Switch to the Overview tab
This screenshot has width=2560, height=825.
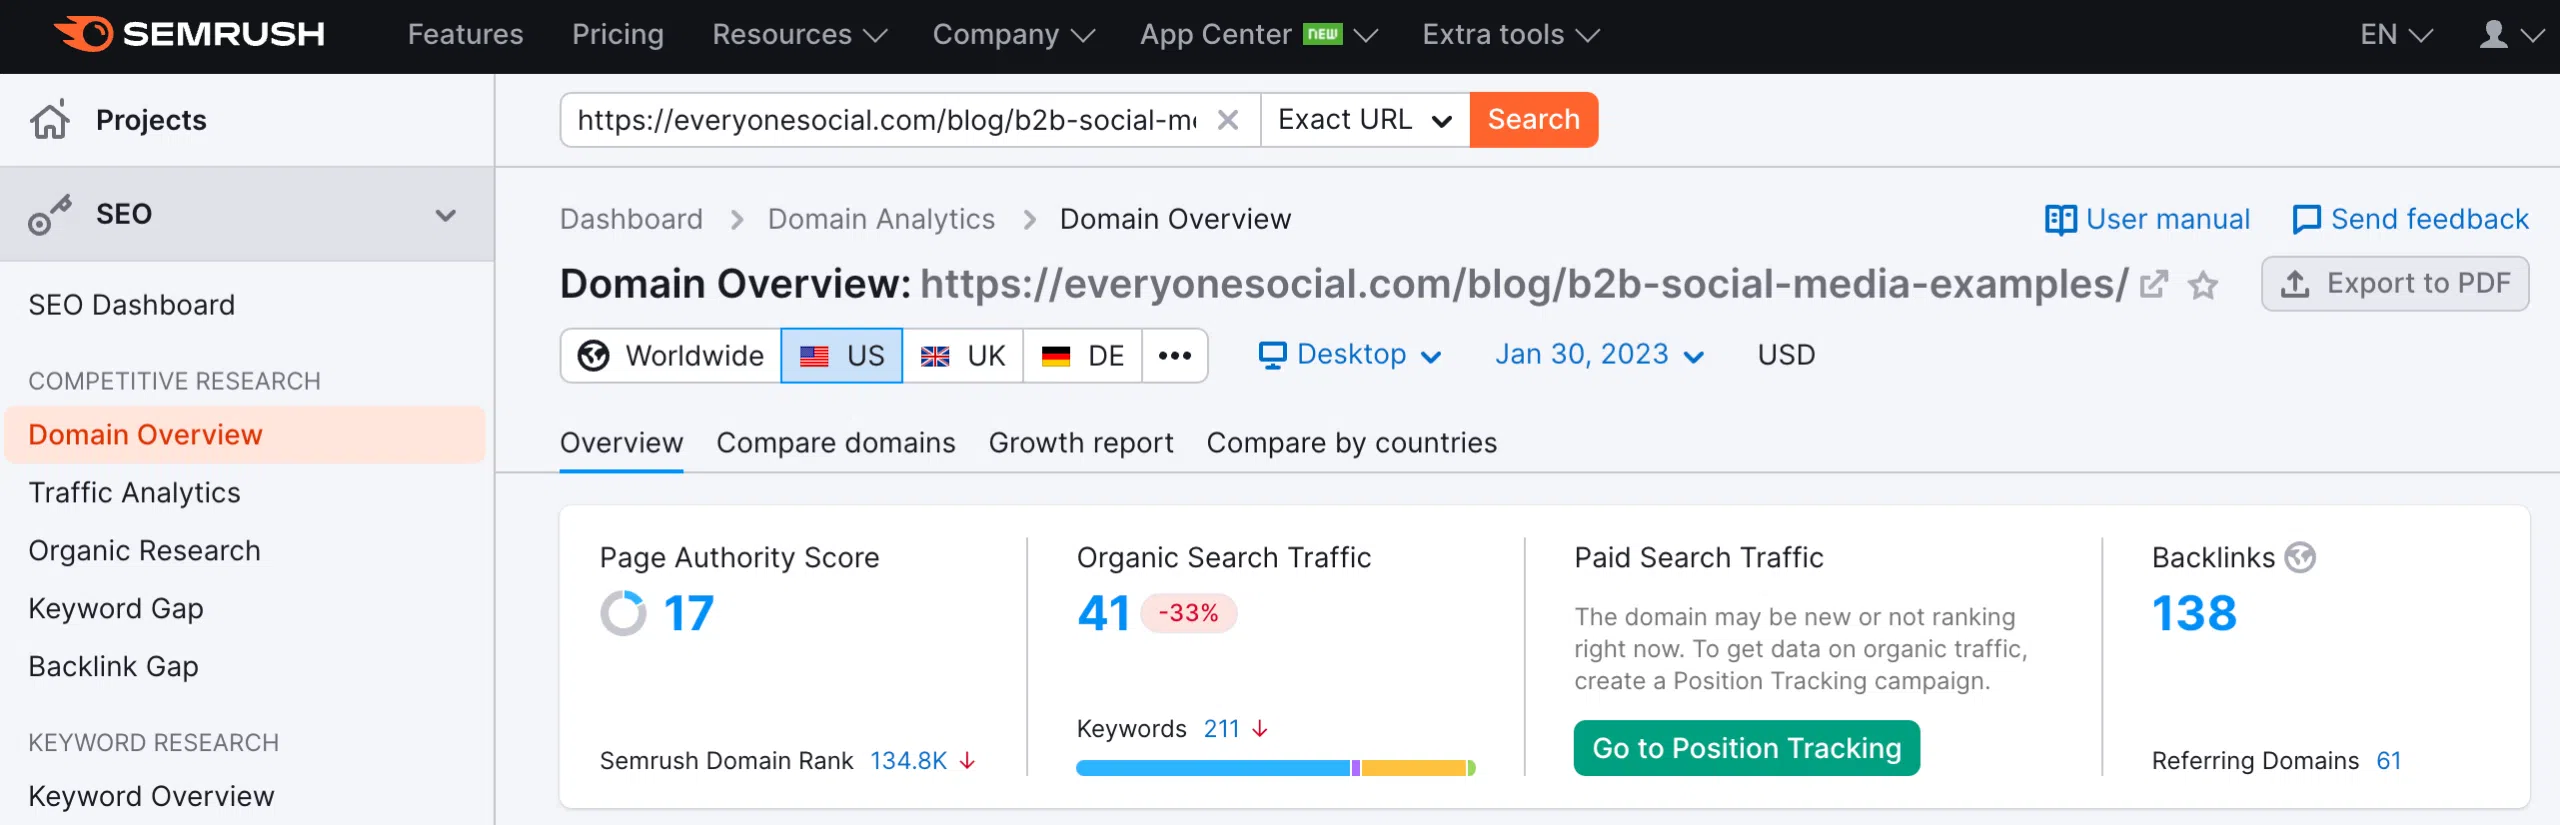tap(621, 443)
